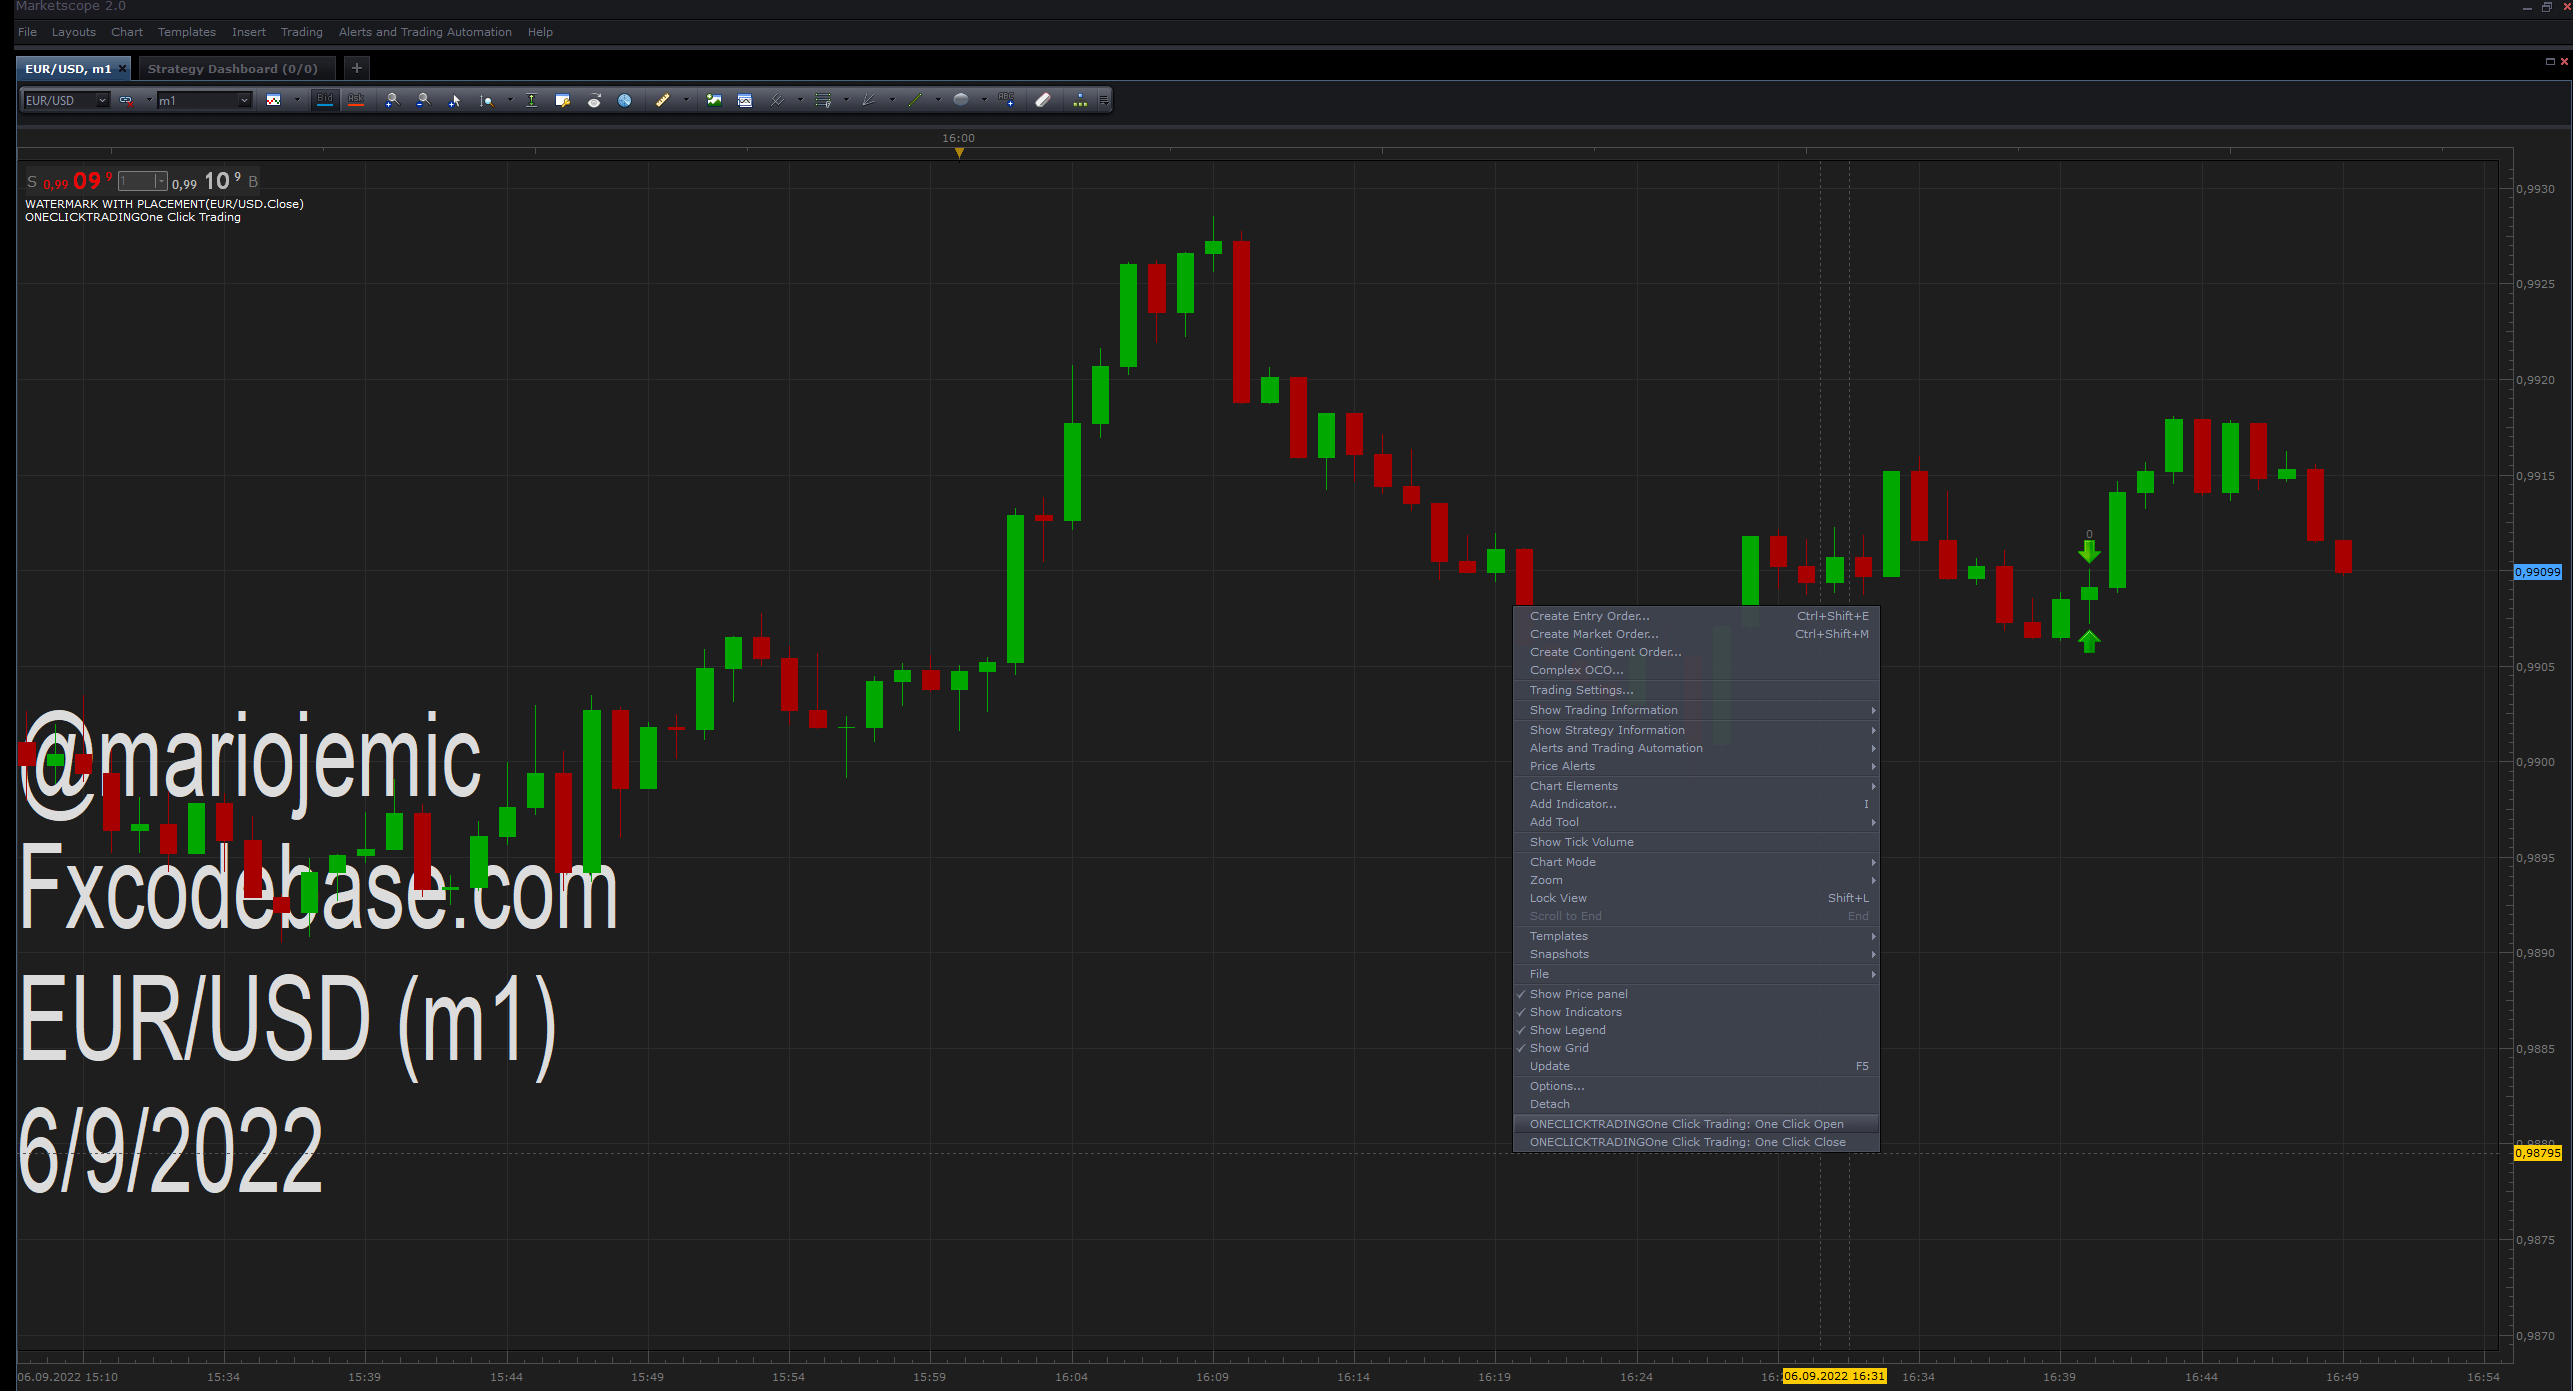Click the vertical autoscale icon
This screenshot has width=2573, height=1391.
click(x=532, y=100)
